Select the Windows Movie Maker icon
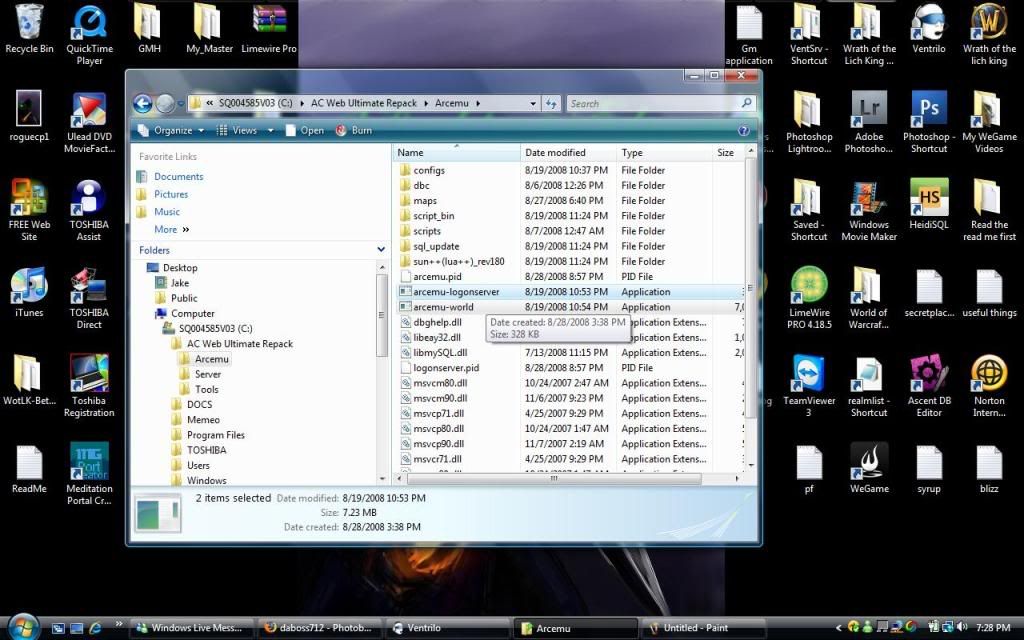Image resolution: width=1024 pixels, height=640 pixels. click(x=869, y=211)
